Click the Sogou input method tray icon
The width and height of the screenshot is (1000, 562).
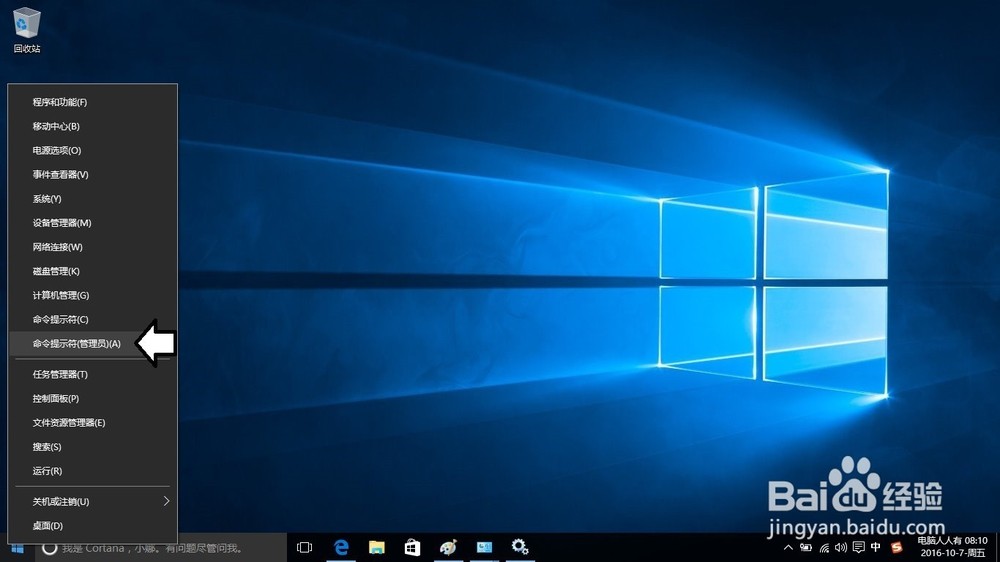896,547
